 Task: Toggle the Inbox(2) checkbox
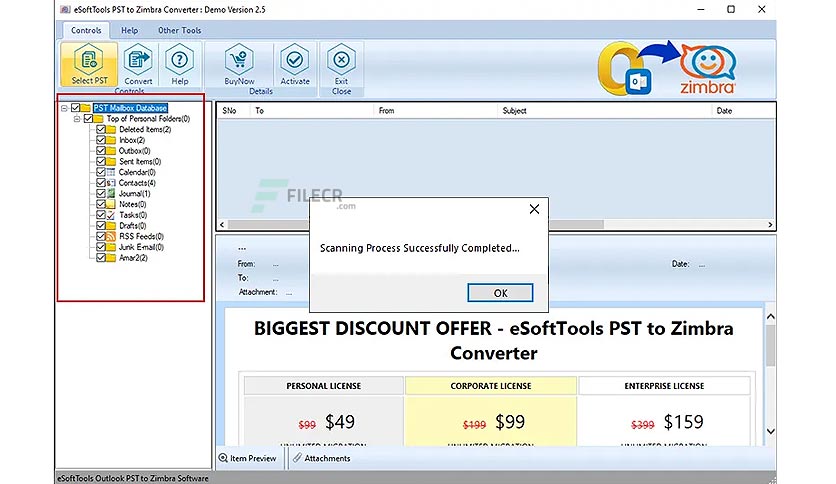[x=101, y=140]
